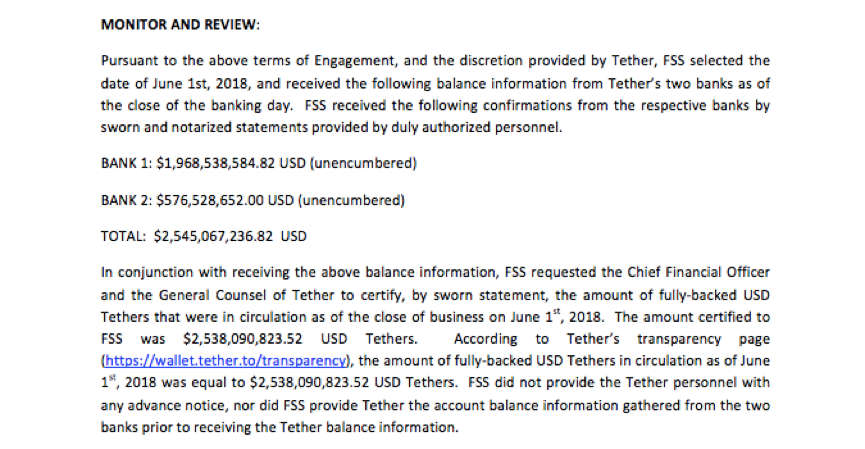Click the "BANK 2:" label
The width and height of the screenshot is (865, 449).
126,200
